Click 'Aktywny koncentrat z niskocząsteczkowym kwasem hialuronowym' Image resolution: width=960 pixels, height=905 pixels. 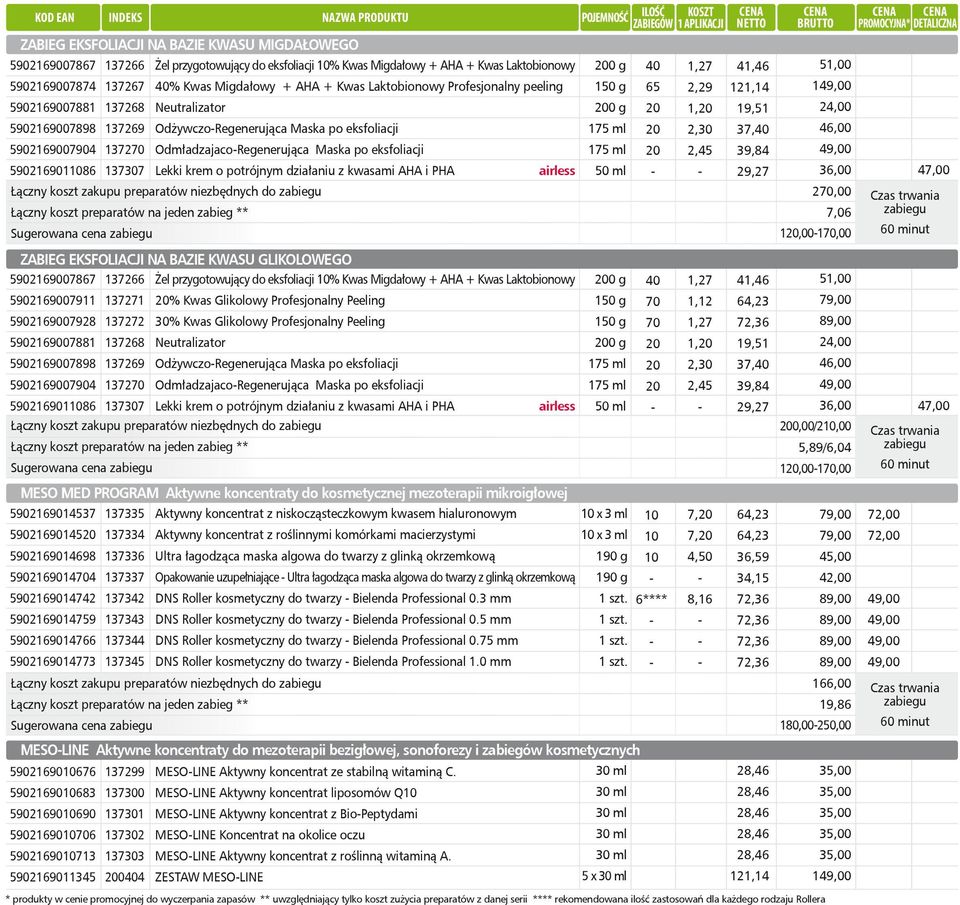(336, 514)
